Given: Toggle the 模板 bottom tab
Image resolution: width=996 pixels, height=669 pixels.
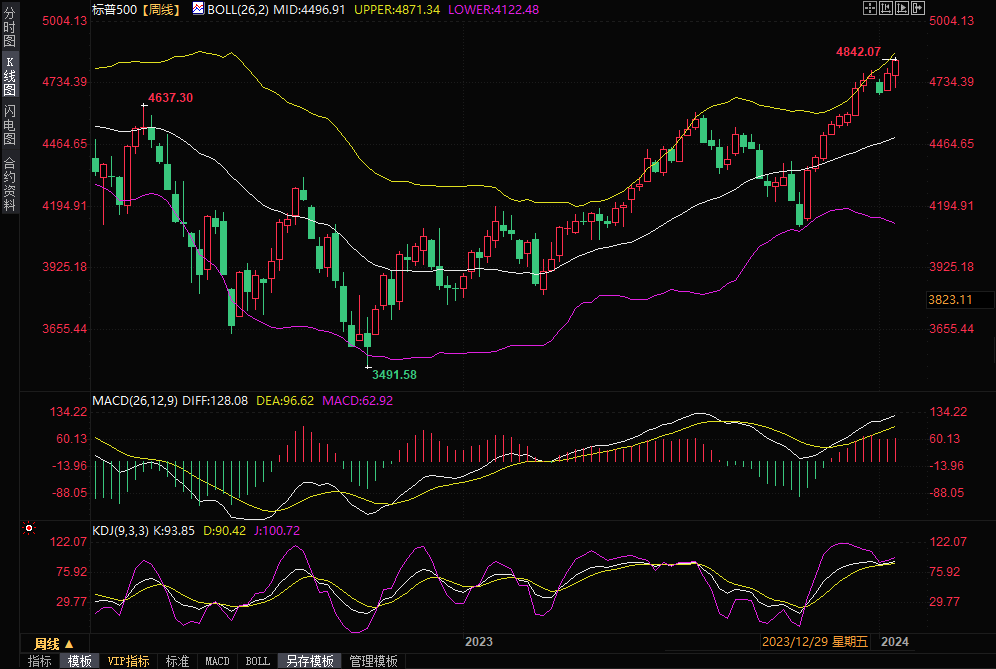Looking at the screenshot, I should pyautogui.click(x=80, y=661).
